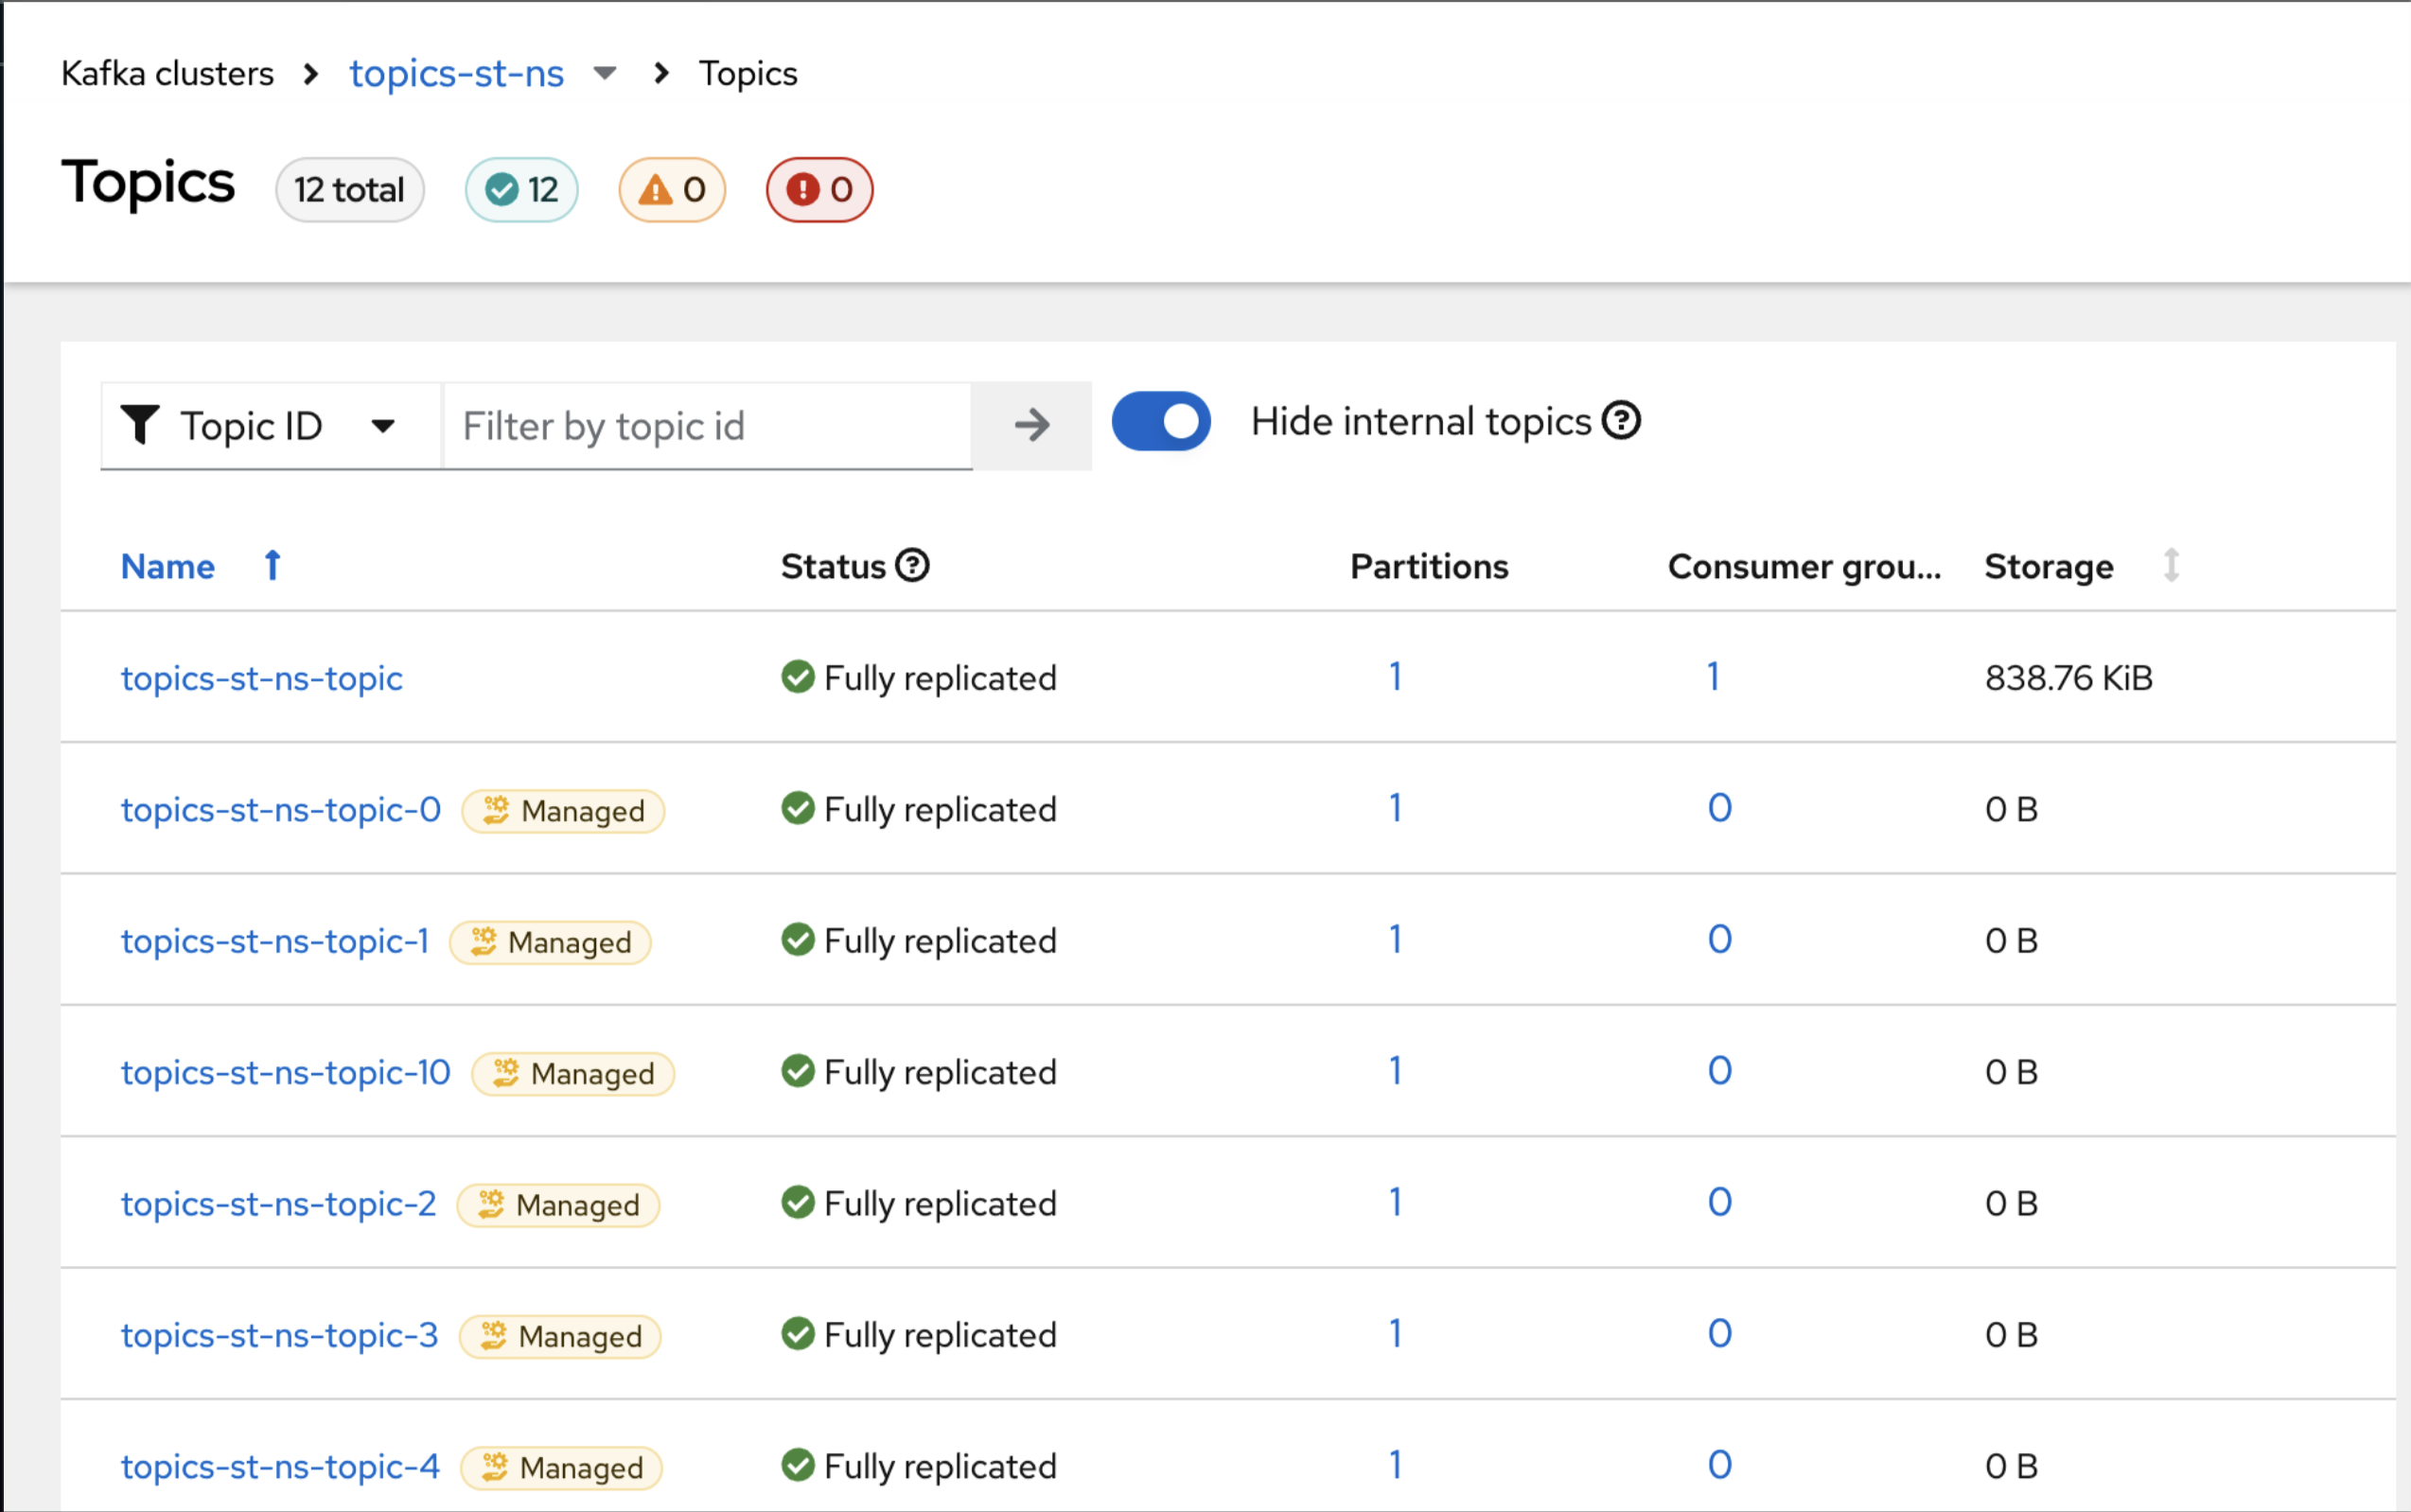Click the Name column ascending sort arrow

272,566
